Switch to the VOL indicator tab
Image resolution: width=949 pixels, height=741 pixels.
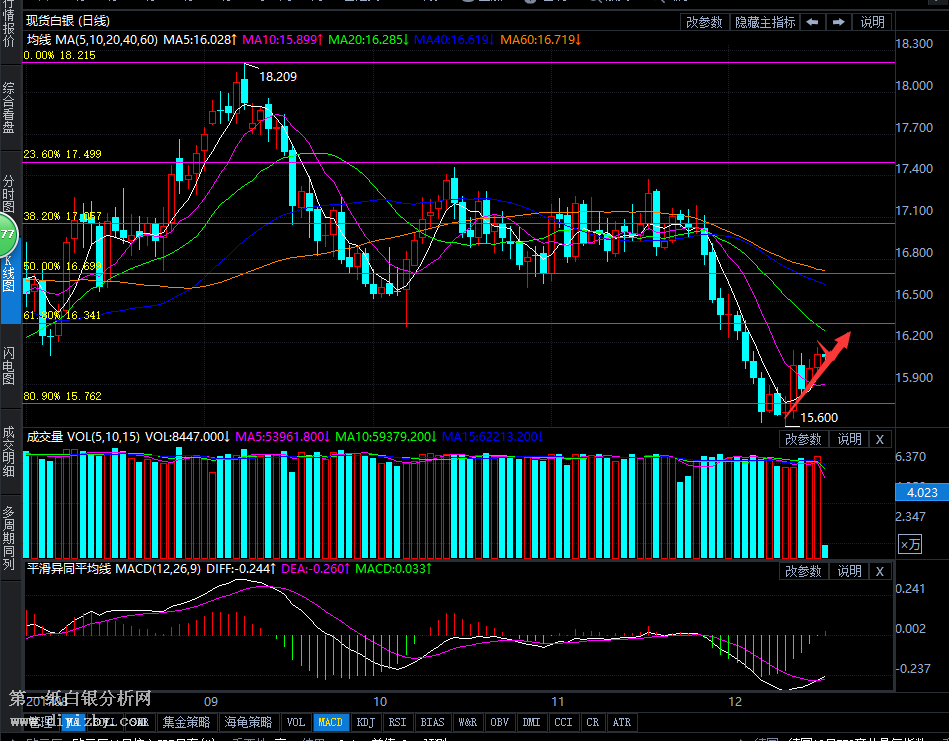coord(296,722)
